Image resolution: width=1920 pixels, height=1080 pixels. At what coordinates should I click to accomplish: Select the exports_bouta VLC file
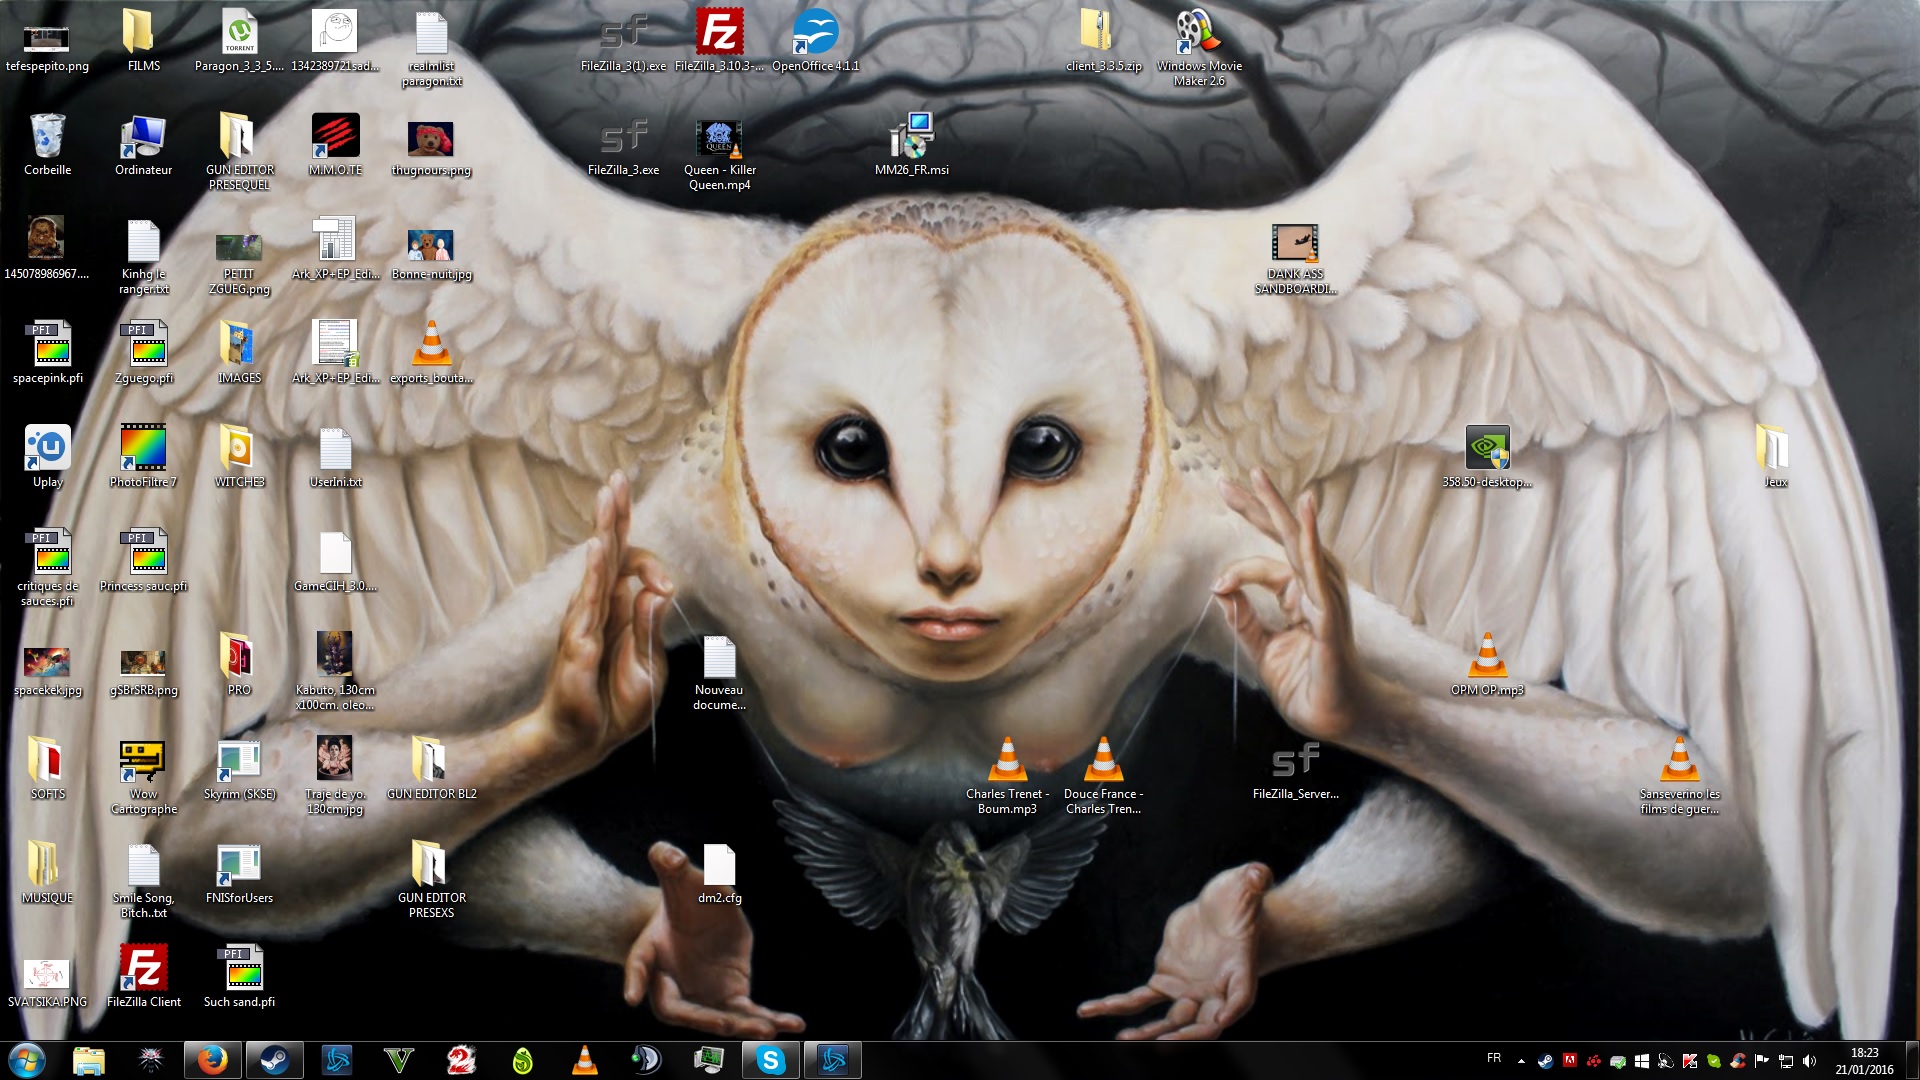click(x=431, y=353)
